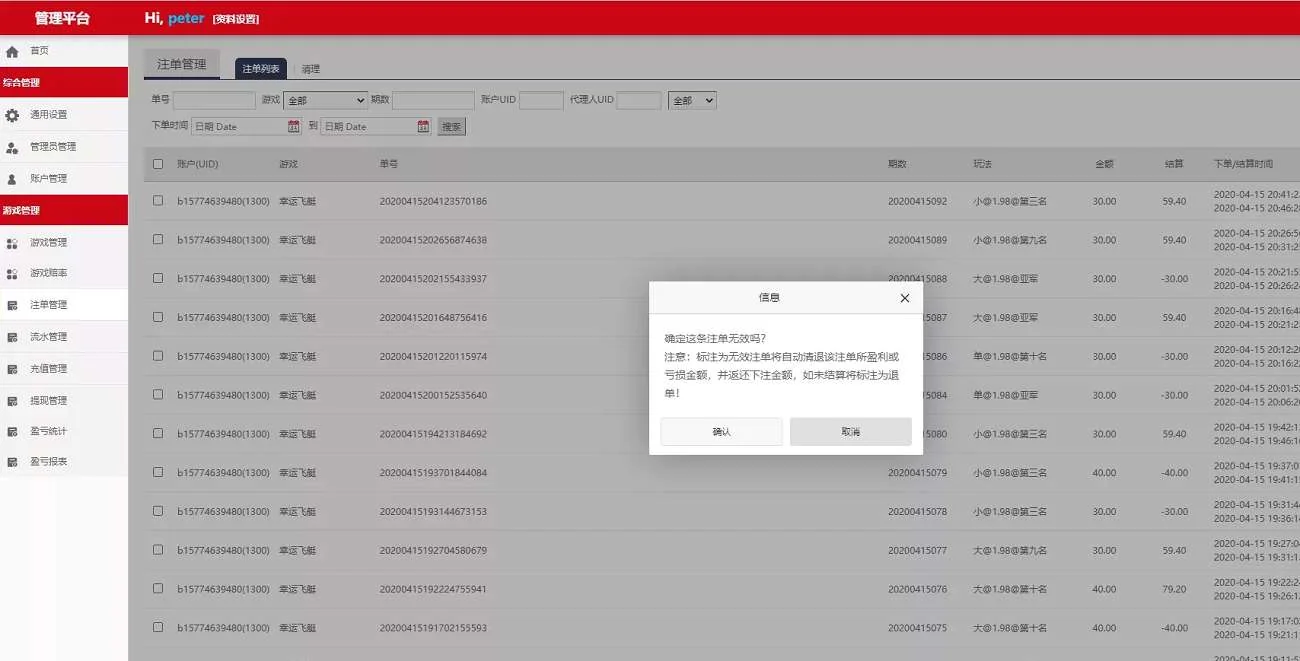Select 盈亏统计 from the sidebar
The image size is (1300, 661).
(14, 430)
